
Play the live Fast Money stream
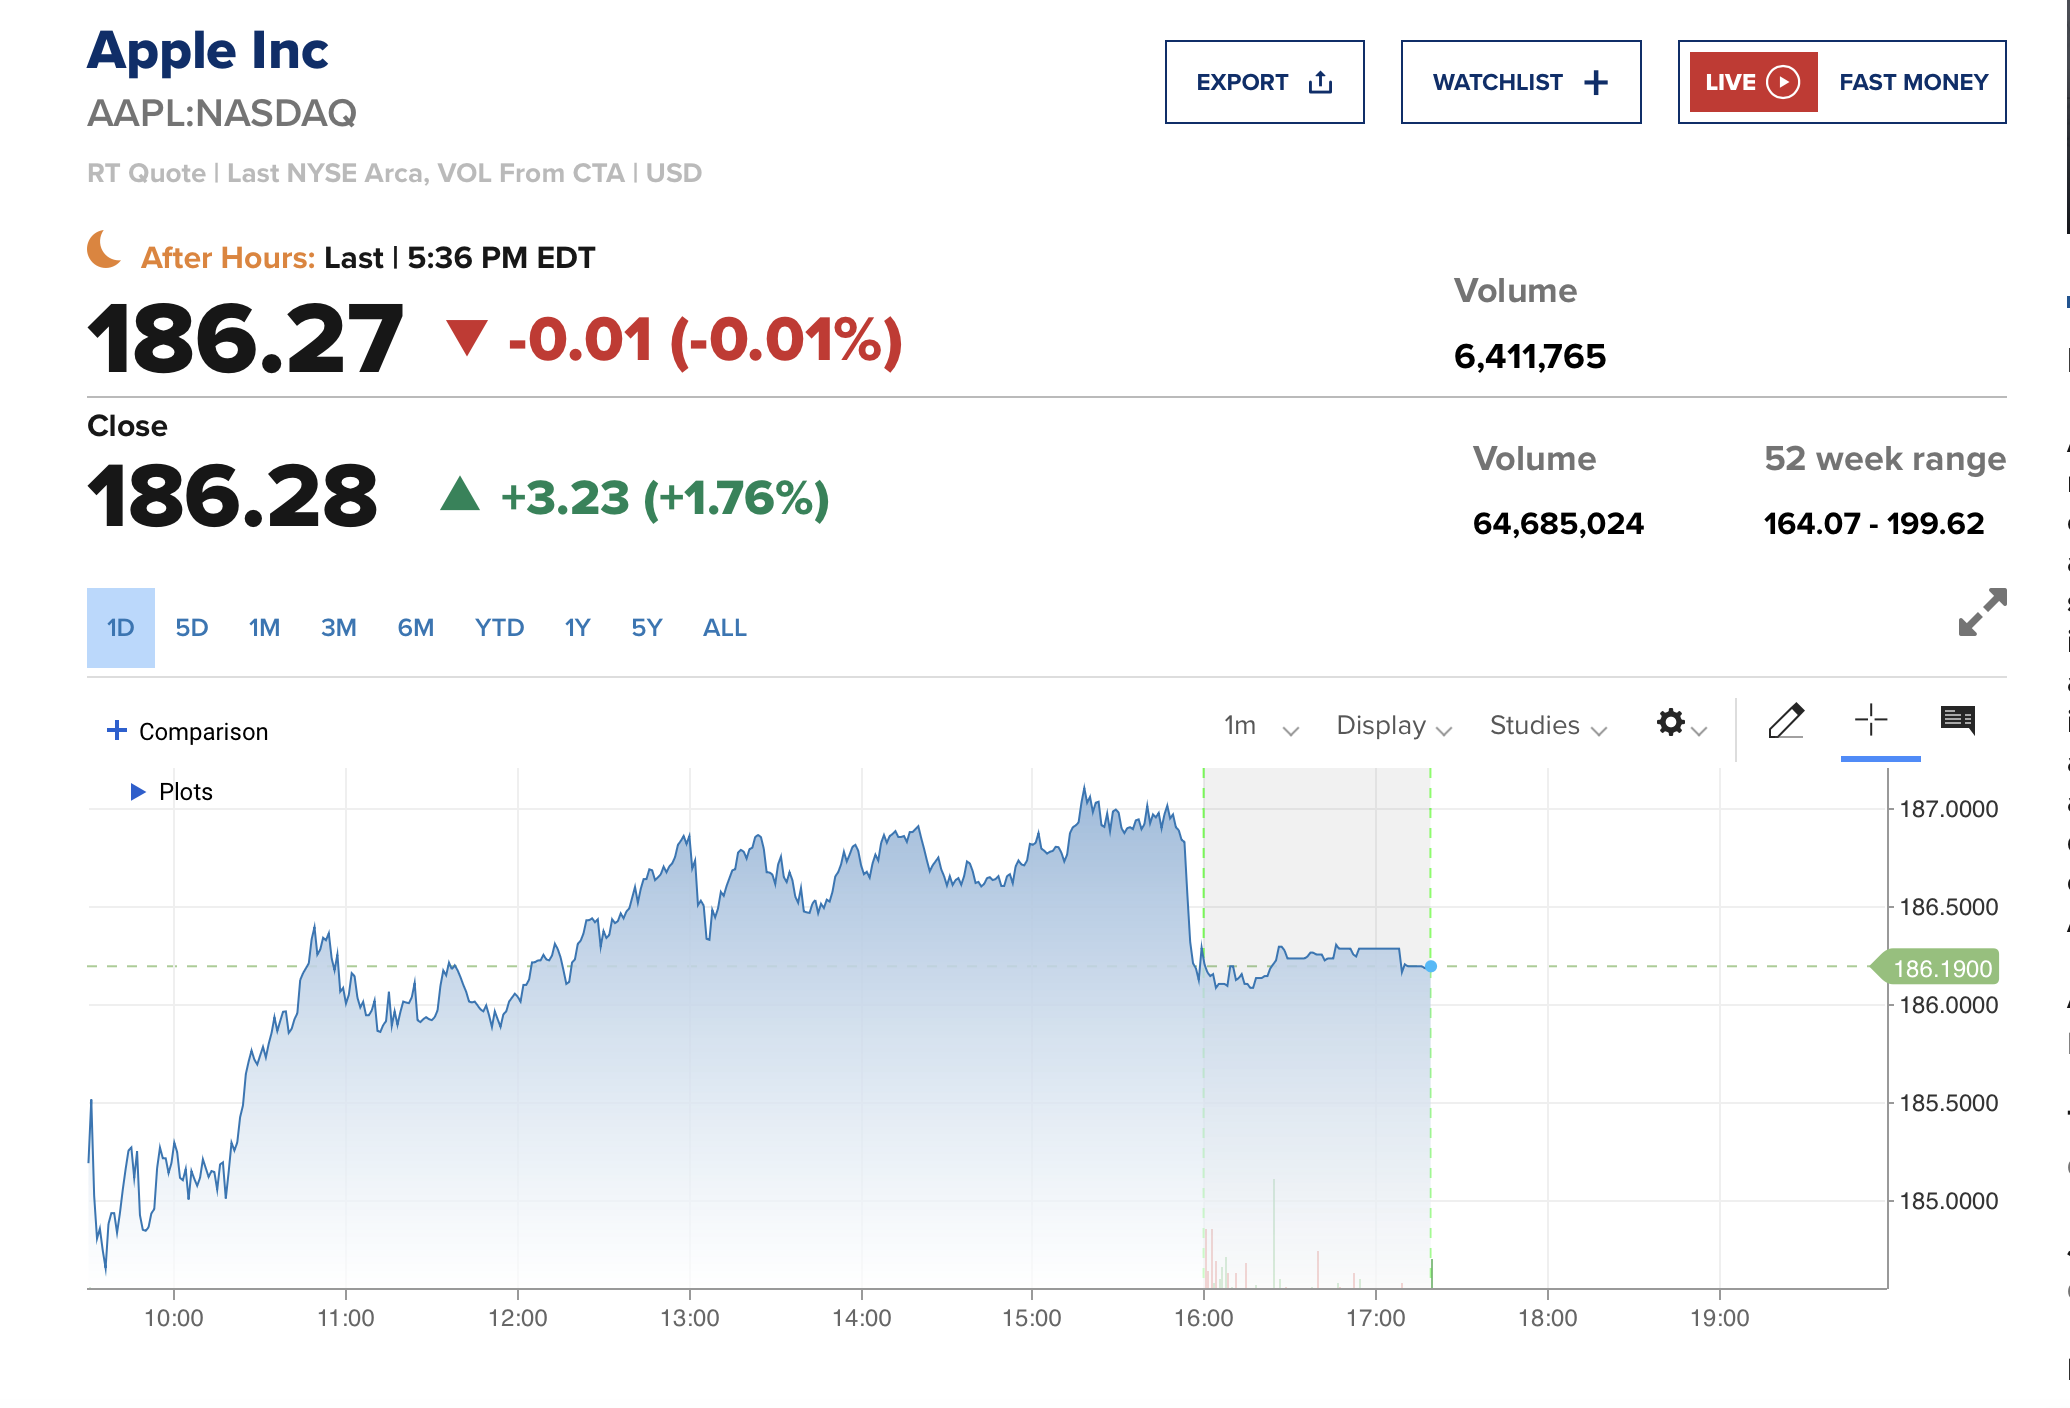pos(1782,82)
